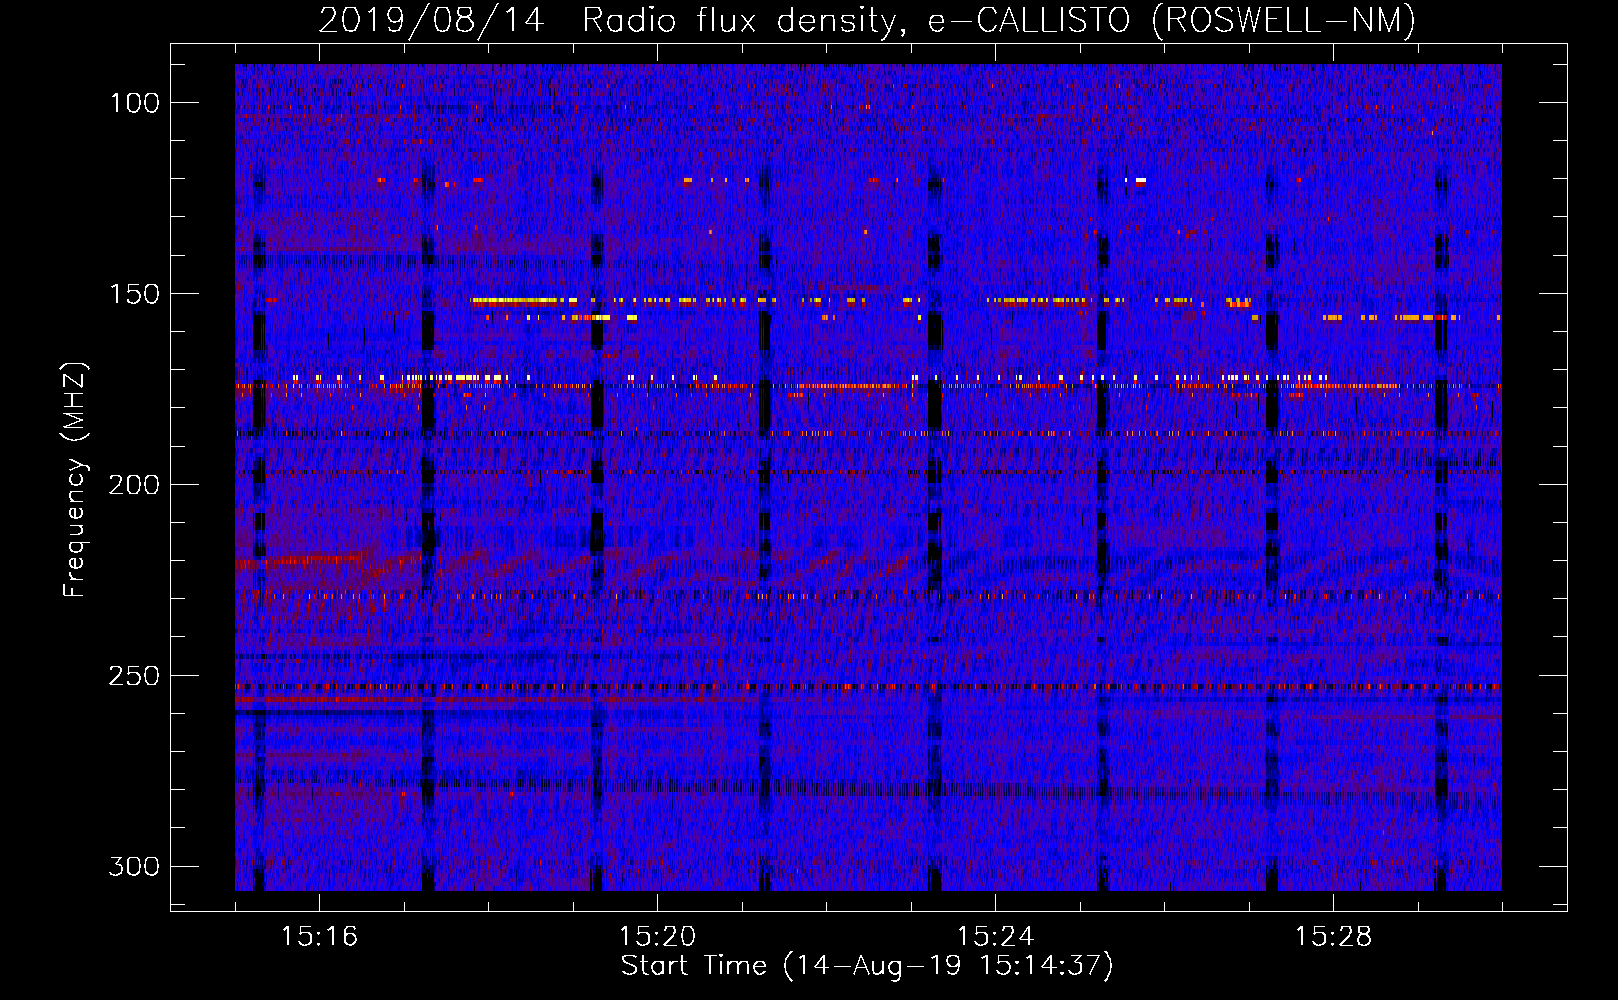The height and width of the screenshot is (1000, 1618).
Task: Click the time tick label '15:28'
Action: tap(1333, 936)
